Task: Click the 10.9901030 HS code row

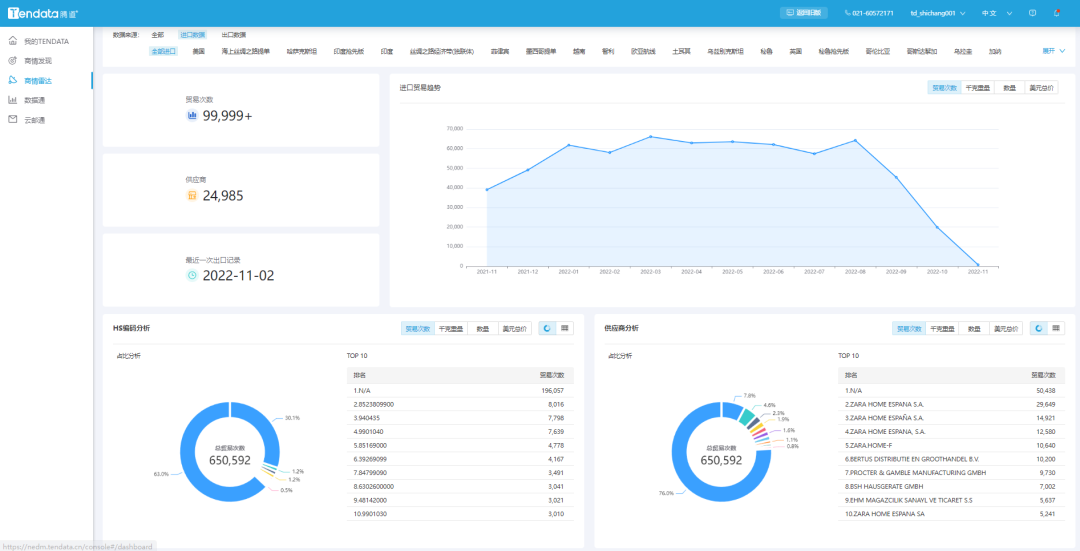Action: pyautogui.click(x=460, y=514)
